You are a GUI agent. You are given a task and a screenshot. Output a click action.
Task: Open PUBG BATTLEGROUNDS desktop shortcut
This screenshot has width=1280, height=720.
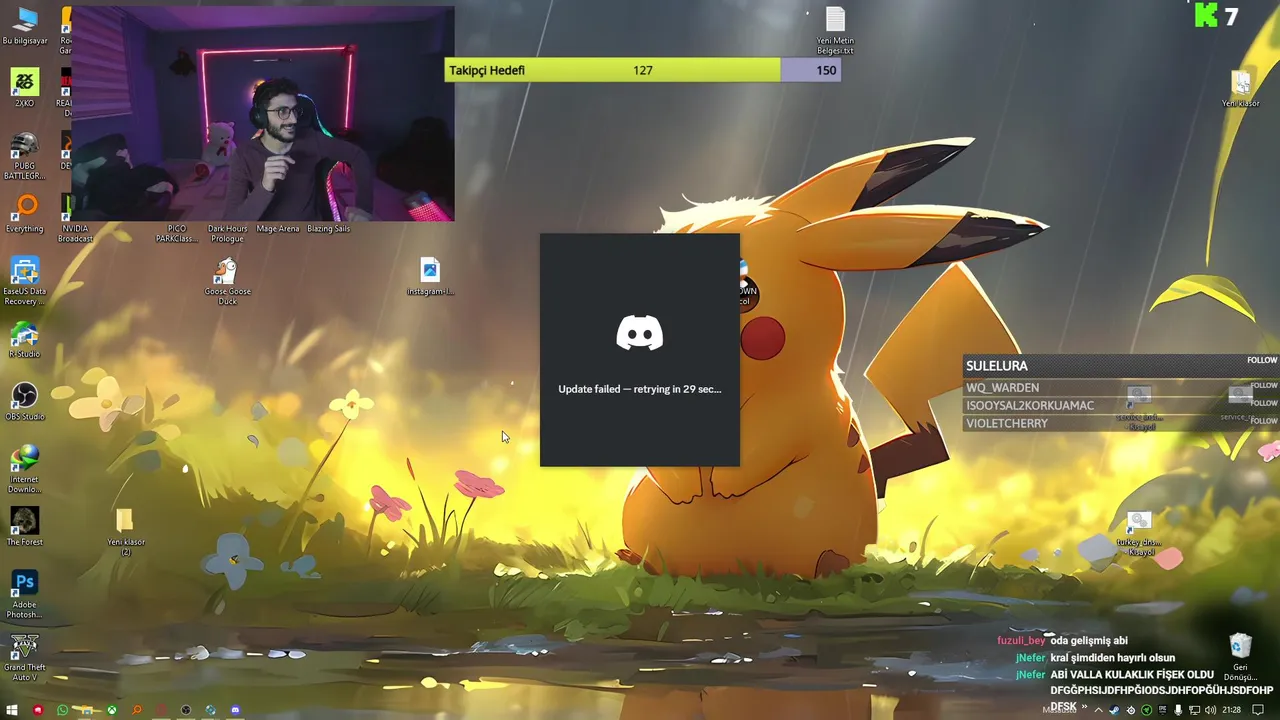coord(25,156)
